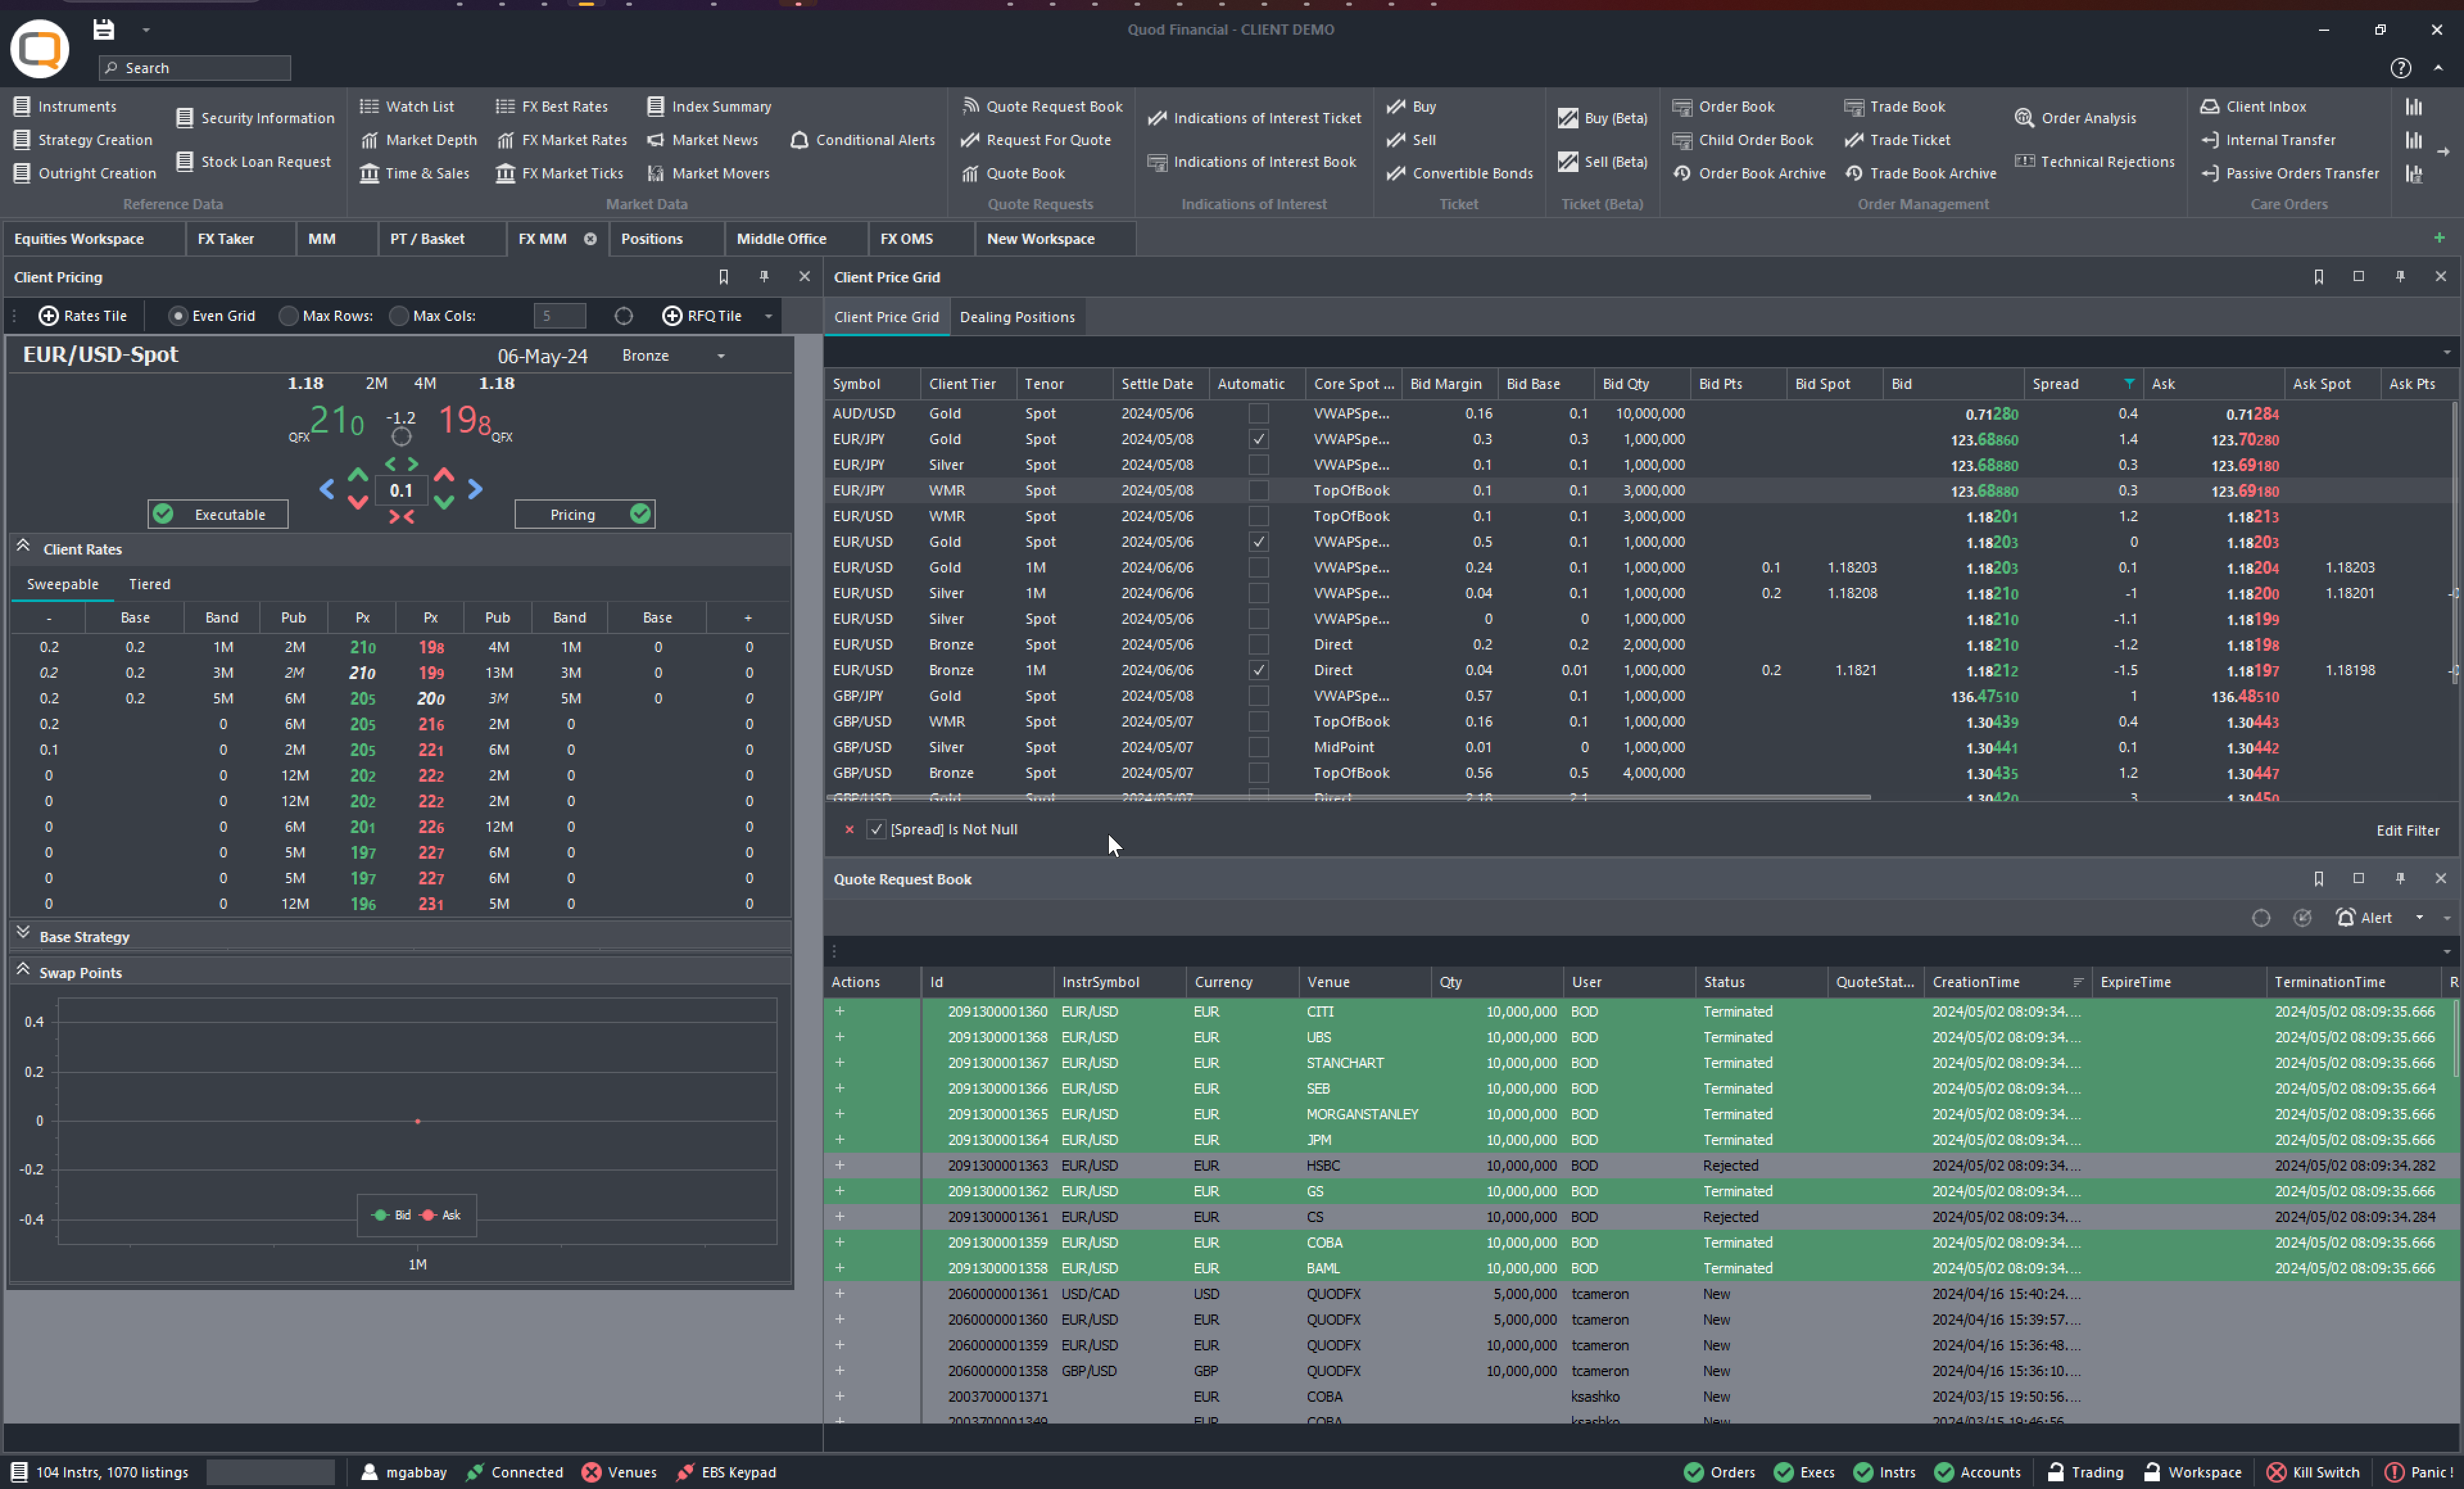Click the Client Inbox icon
Viewport: 2464px width, 1489px height.
click(x=2209, y=106)
